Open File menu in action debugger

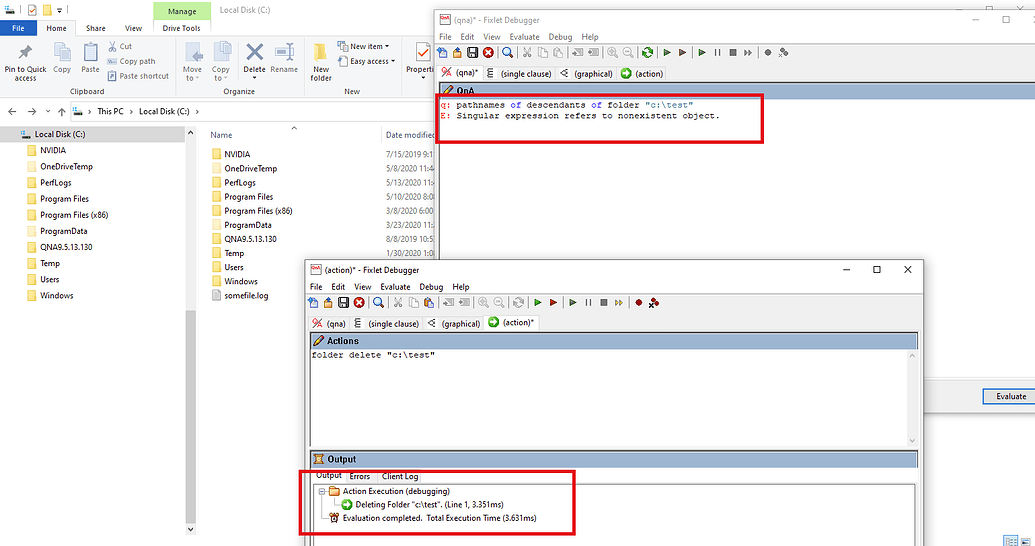tap(316, 287)
